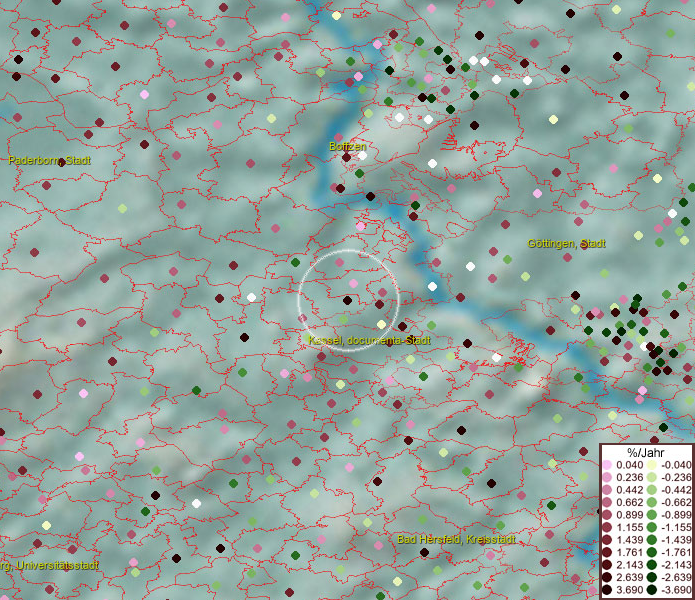The width and height of the screenshot is (695, 600).
Task: Click the 1.761 legend value
Action: click(629, 553)
